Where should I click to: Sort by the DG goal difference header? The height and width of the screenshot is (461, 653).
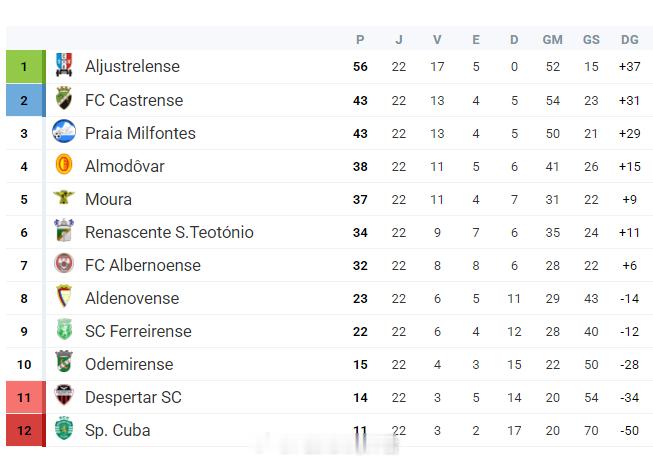[x=630, y=40]
